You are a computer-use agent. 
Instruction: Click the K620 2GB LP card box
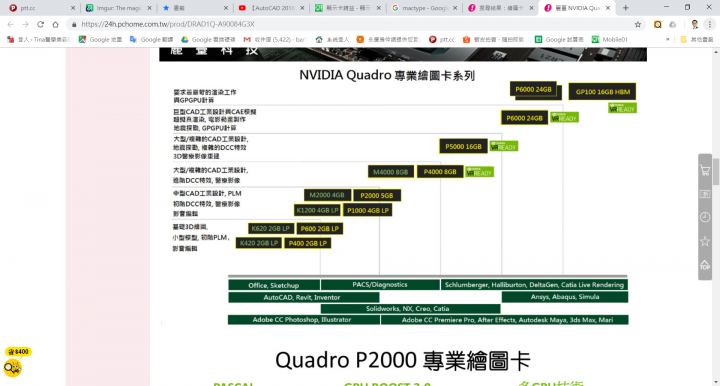271,229
